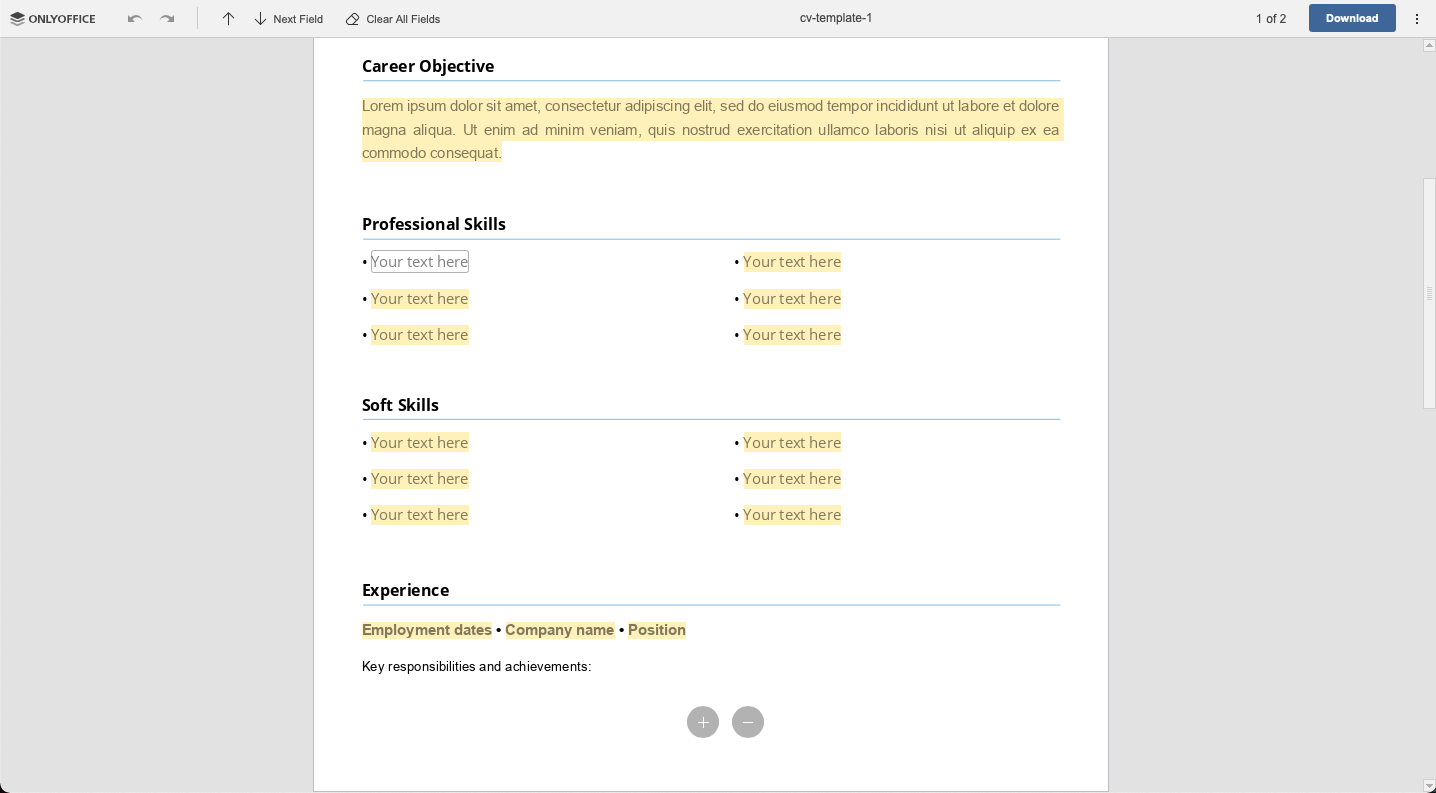
Task: Click the Company name field
Action: coord(559,630)
